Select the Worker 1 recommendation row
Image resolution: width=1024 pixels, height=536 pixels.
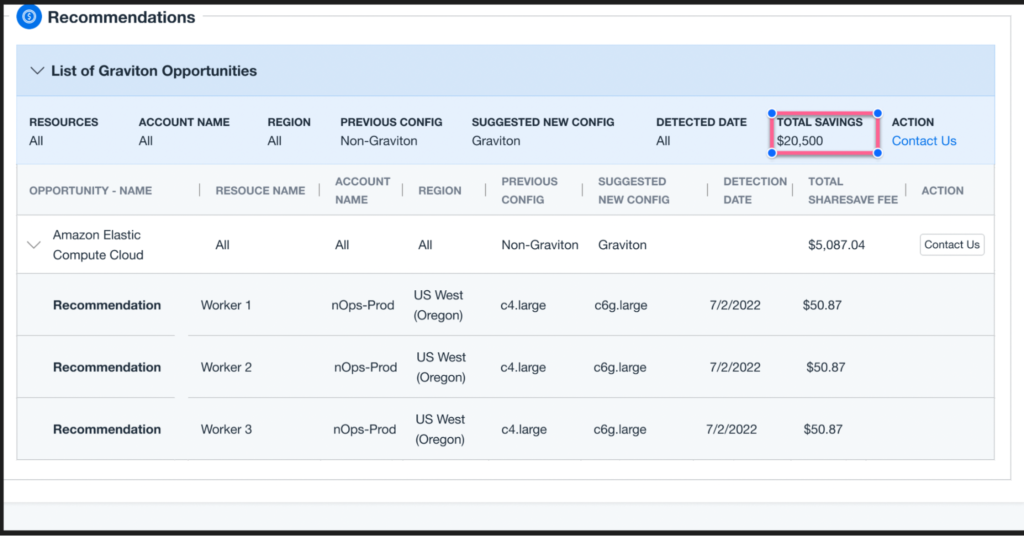[505, 305]
